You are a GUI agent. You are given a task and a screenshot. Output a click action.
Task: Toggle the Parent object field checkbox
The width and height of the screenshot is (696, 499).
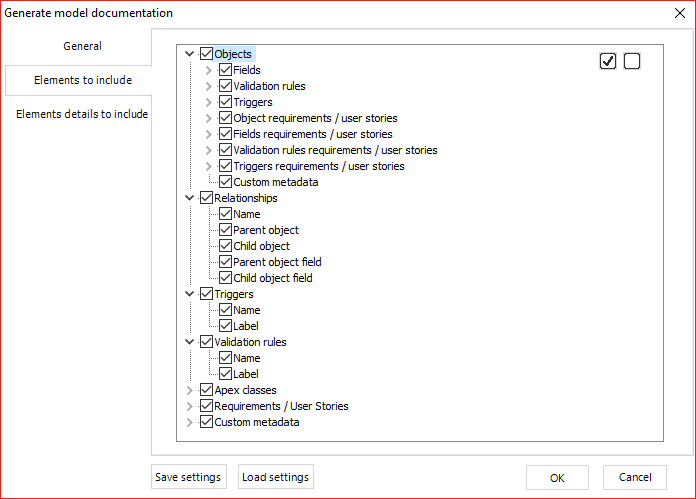pos(225,261)
